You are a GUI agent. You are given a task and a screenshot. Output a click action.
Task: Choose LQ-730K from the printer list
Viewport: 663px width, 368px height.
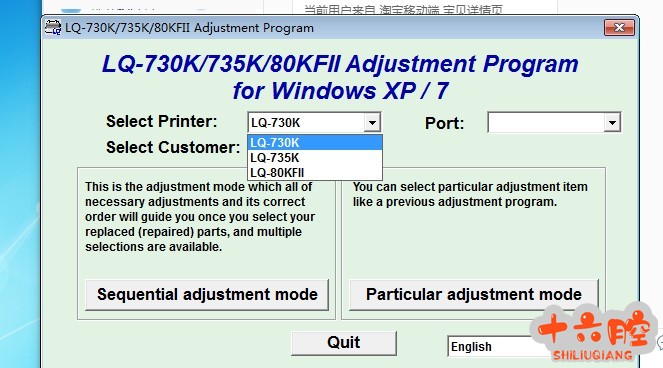point(315,143)
